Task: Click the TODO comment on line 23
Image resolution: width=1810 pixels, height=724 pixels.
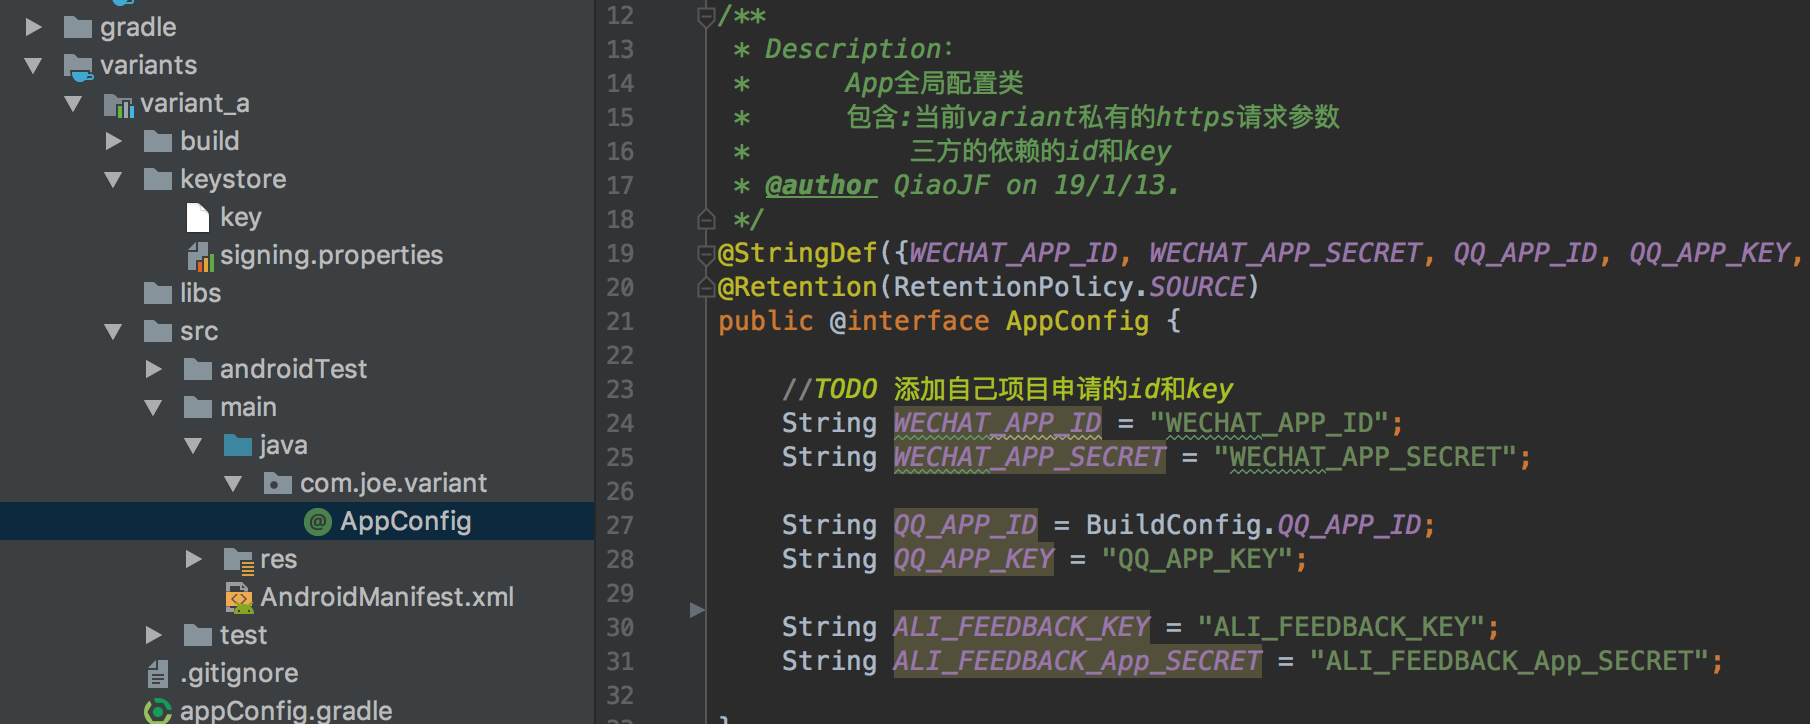Action: pos(1007,389)
